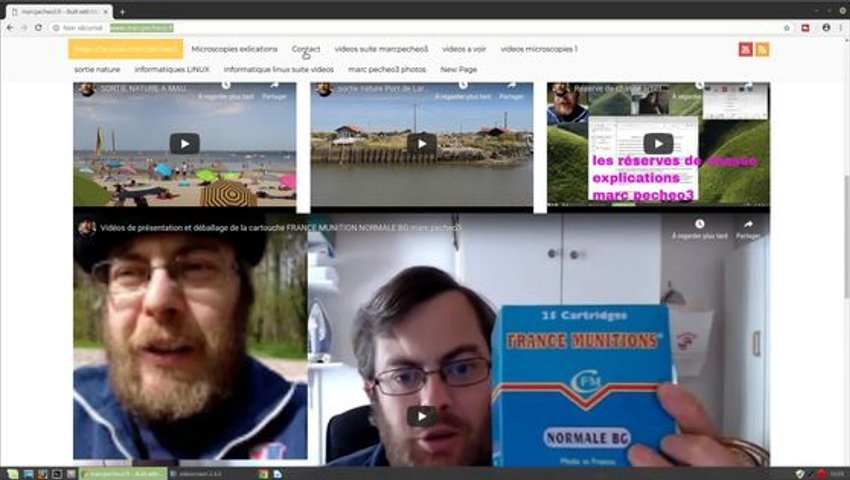850x480 pixels.
Task: Open the highlighted yellow home page menu item
Action: click(x=125, y=49)
